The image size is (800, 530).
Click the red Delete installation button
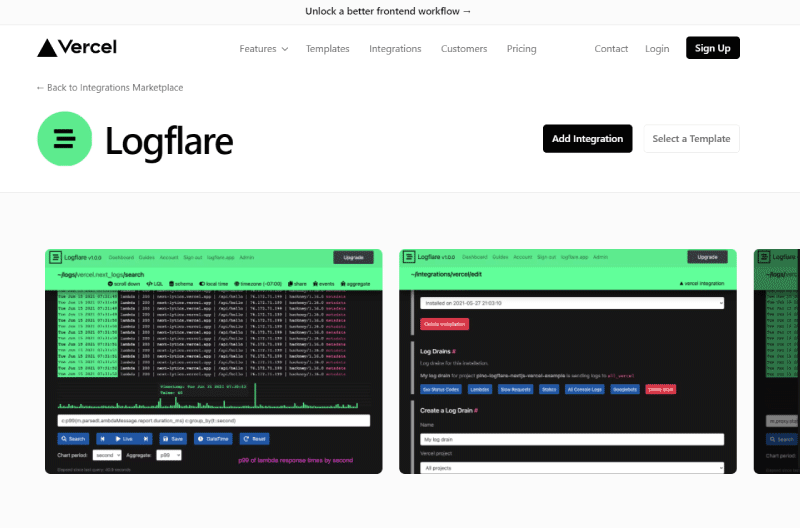(444, 324)
